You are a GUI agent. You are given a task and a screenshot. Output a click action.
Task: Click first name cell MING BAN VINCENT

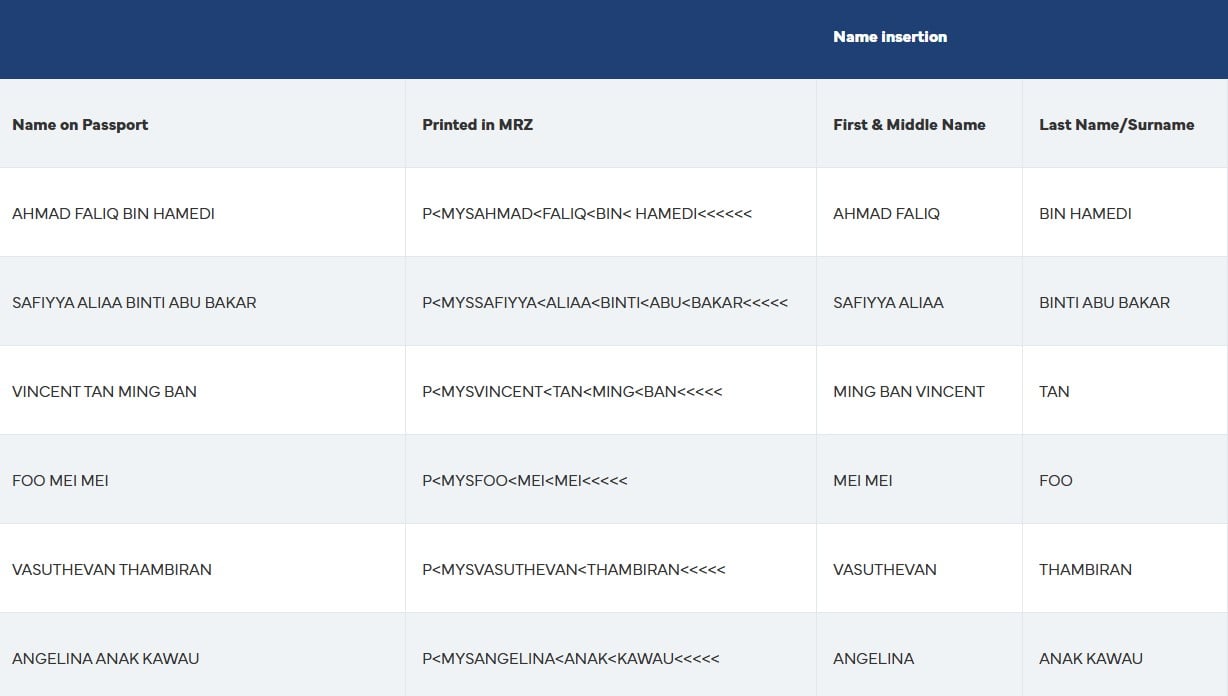909,392
